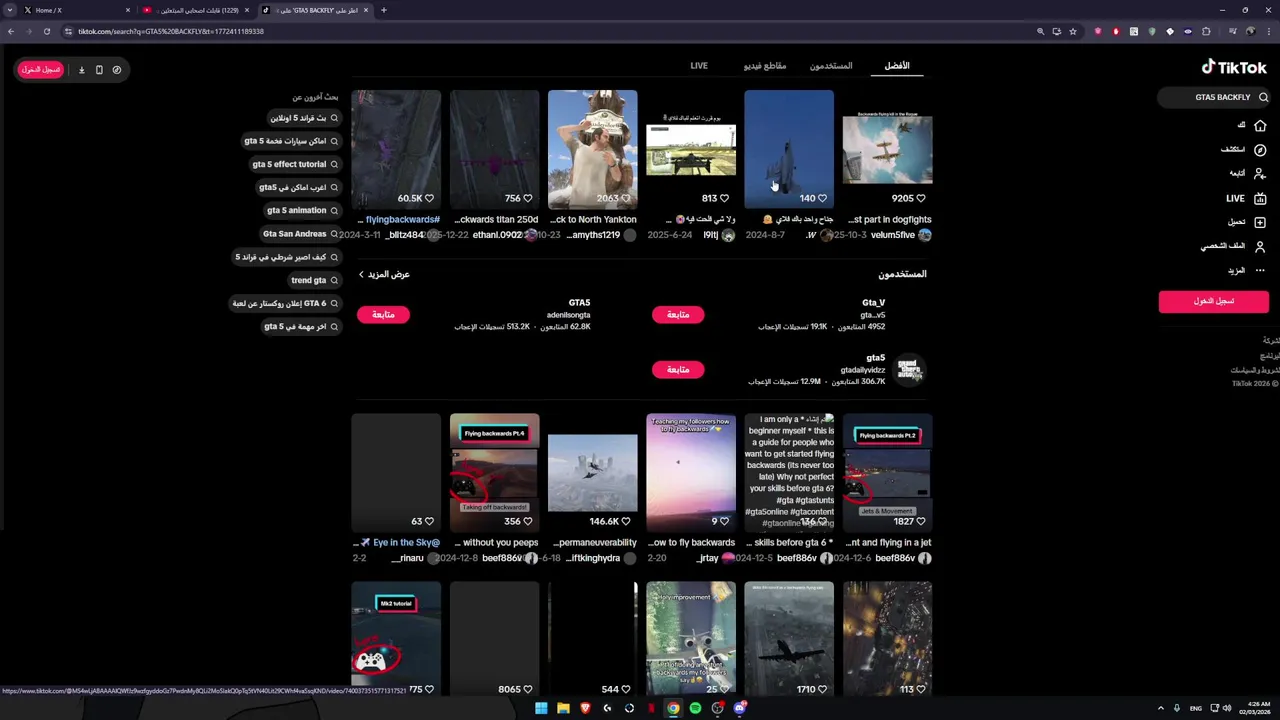Click the login pill button top left
The width and height of the screenshot is (1280, 720).
[x=41, y=70]
